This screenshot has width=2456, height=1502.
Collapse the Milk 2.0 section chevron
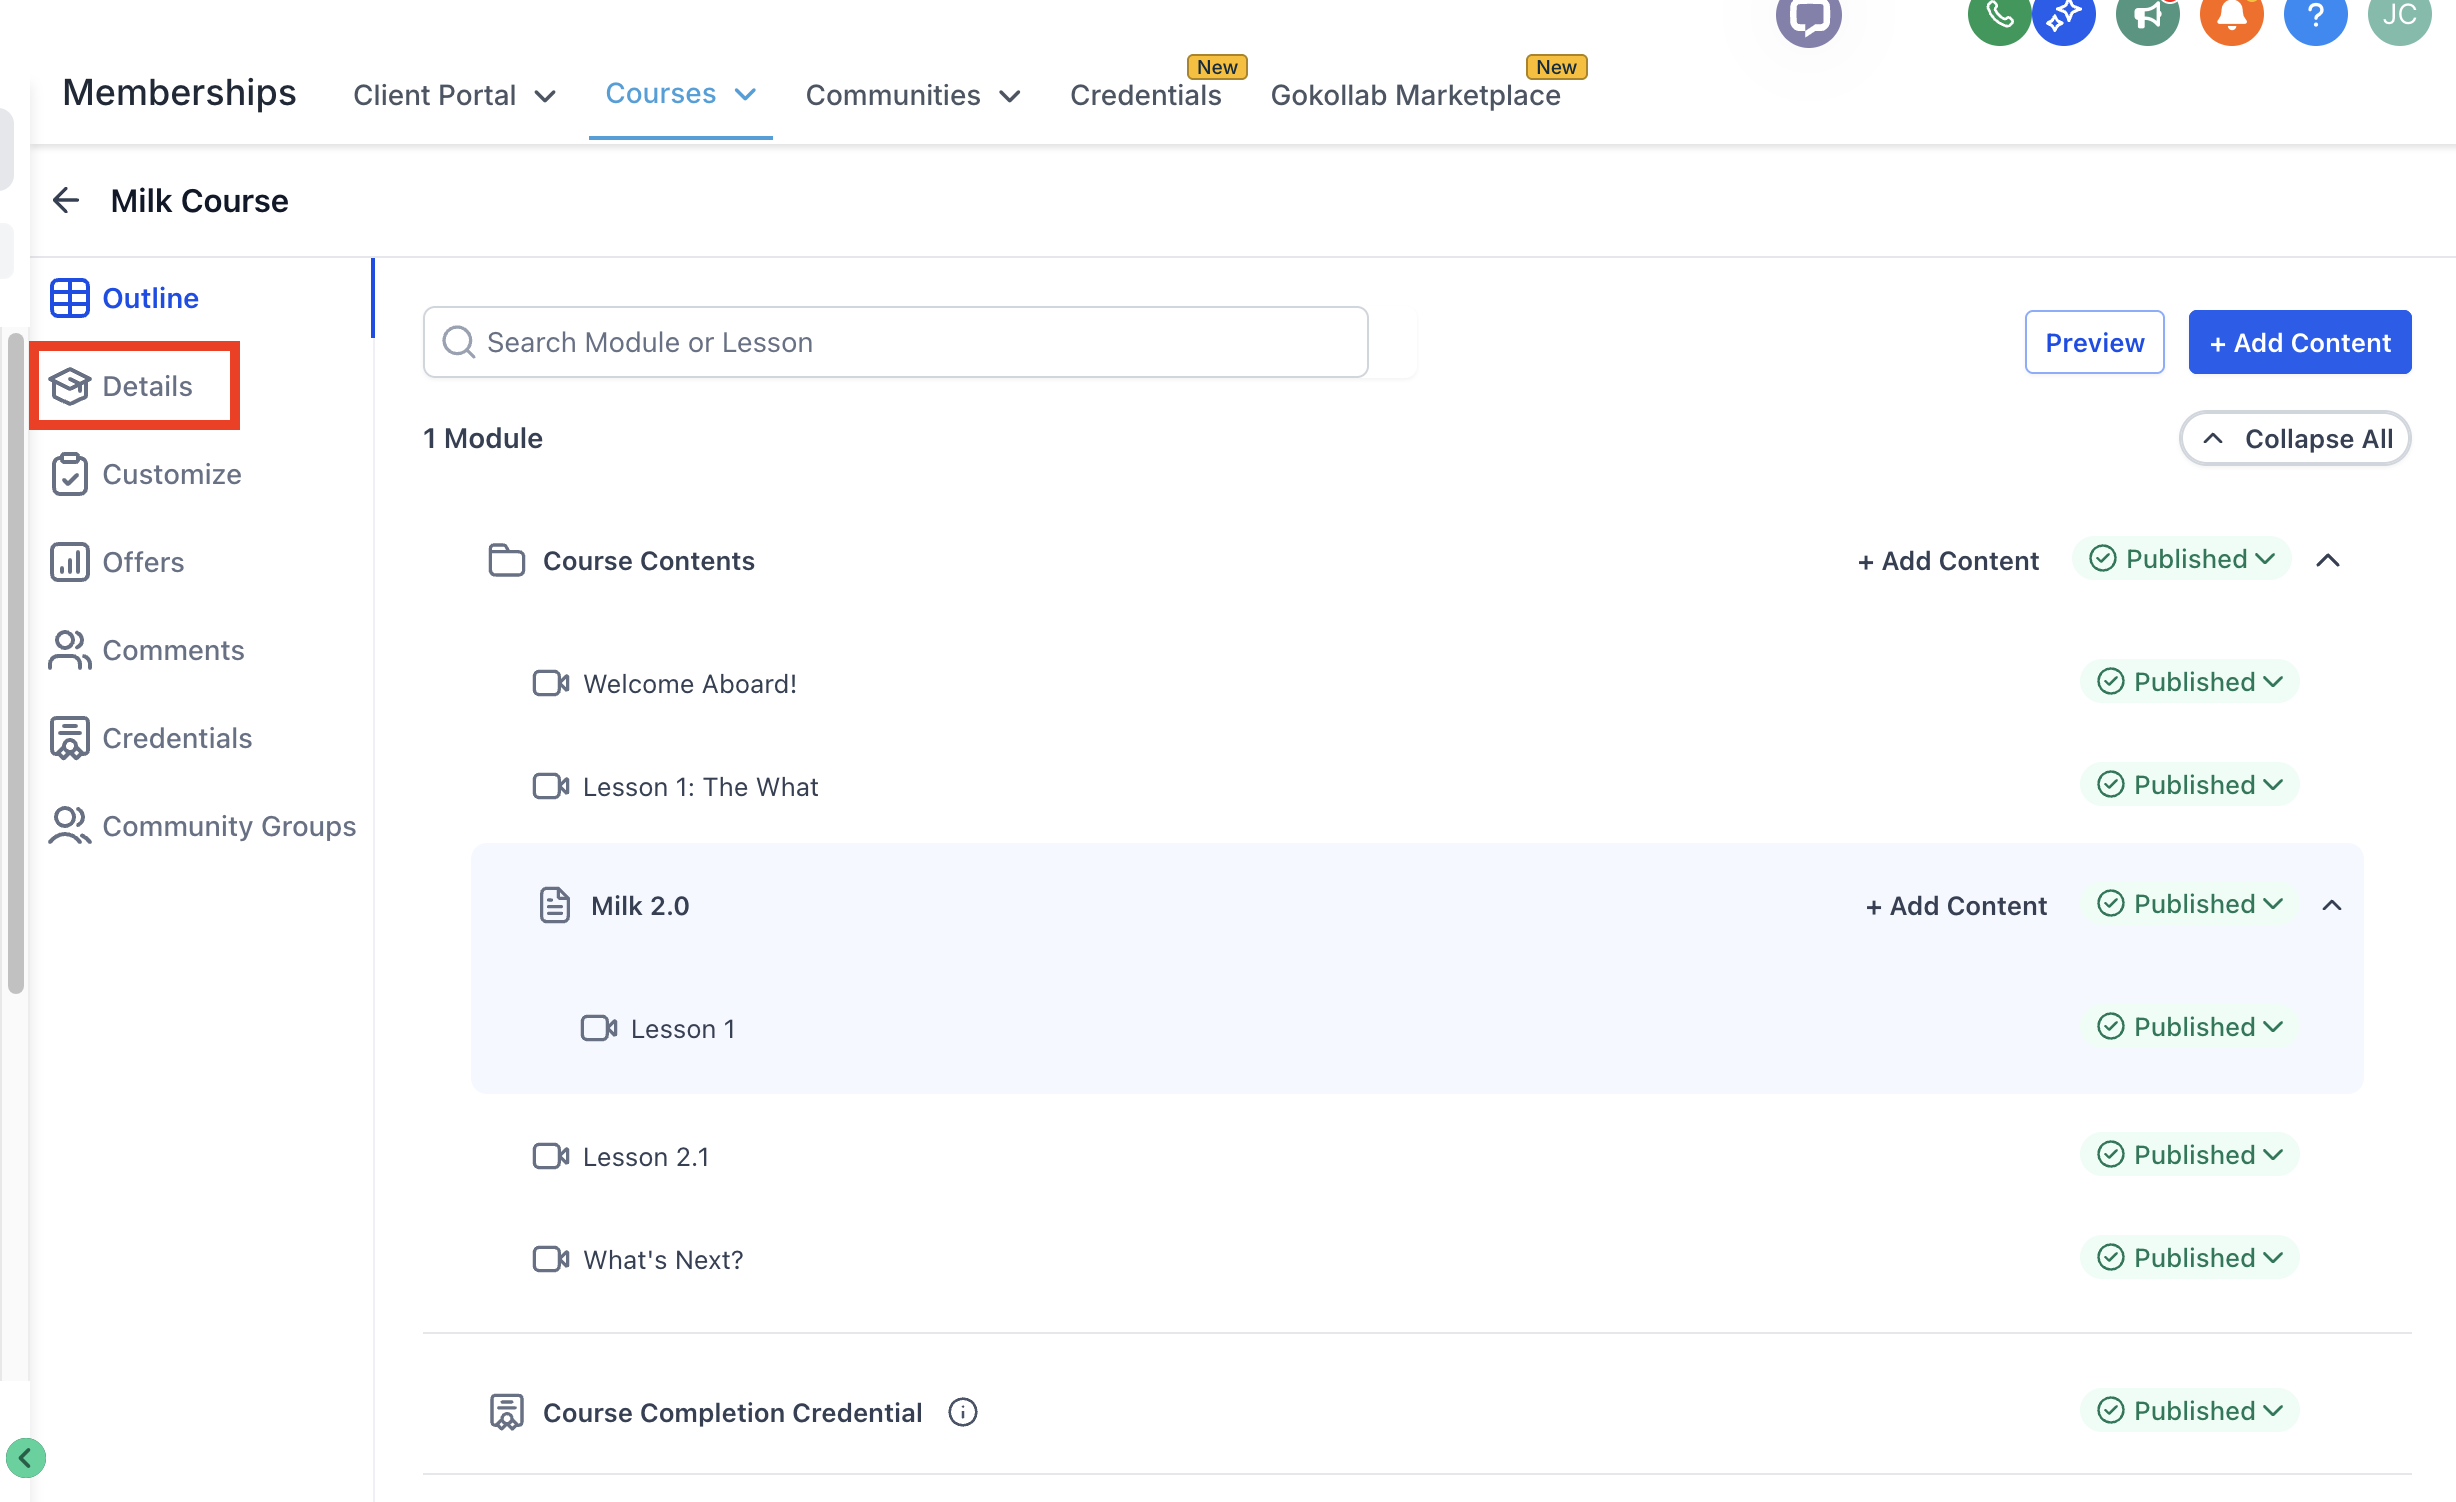coord(2332,905)
